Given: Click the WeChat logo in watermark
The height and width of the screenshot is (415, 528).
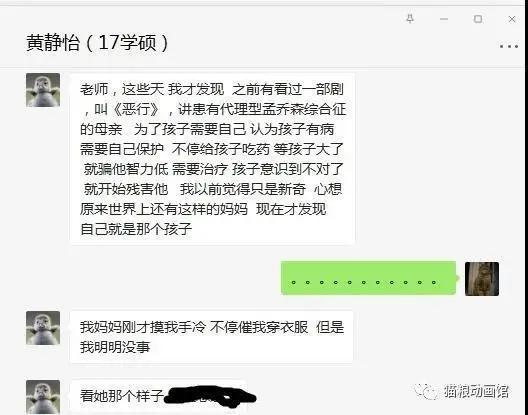Looking at the screenshot, I should (426, 391).
